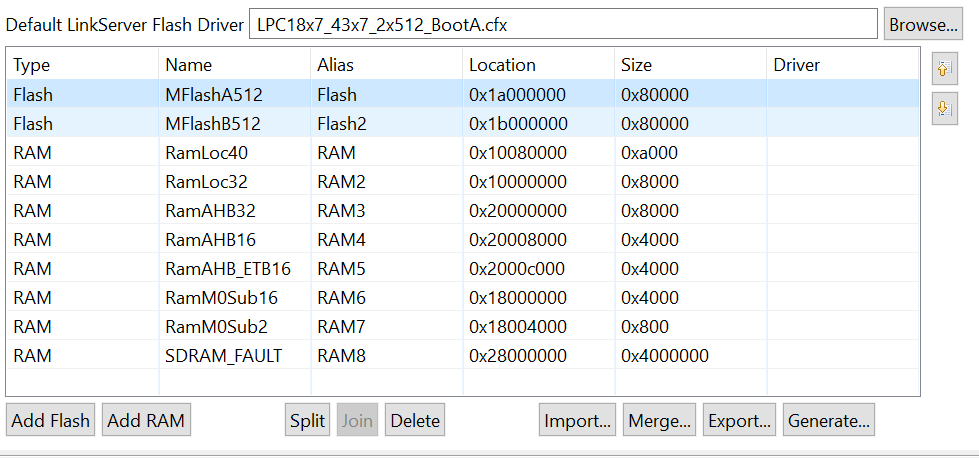This screenshot has width=979, height=458.
Task: Delete the selected memory region
Action: point(415,421)
